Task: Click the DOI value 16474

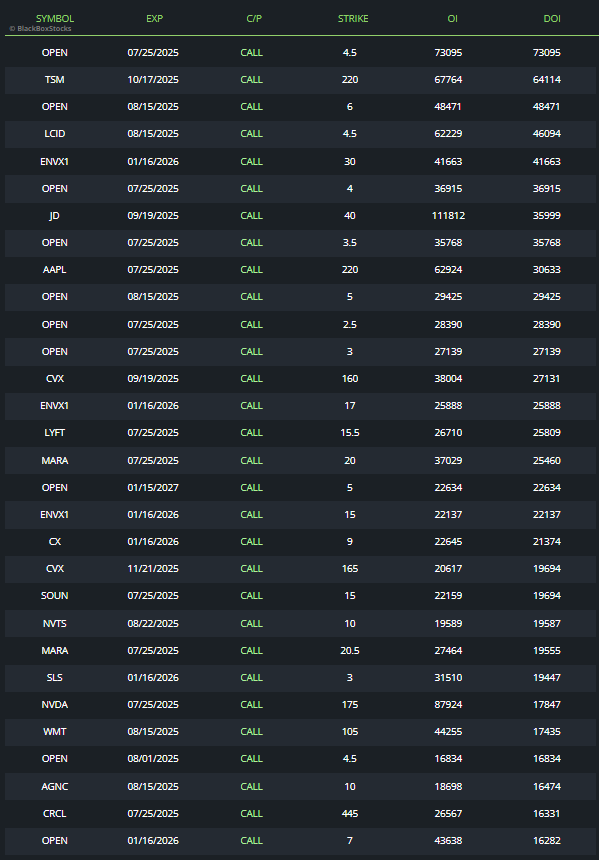Action: (547, 787)
